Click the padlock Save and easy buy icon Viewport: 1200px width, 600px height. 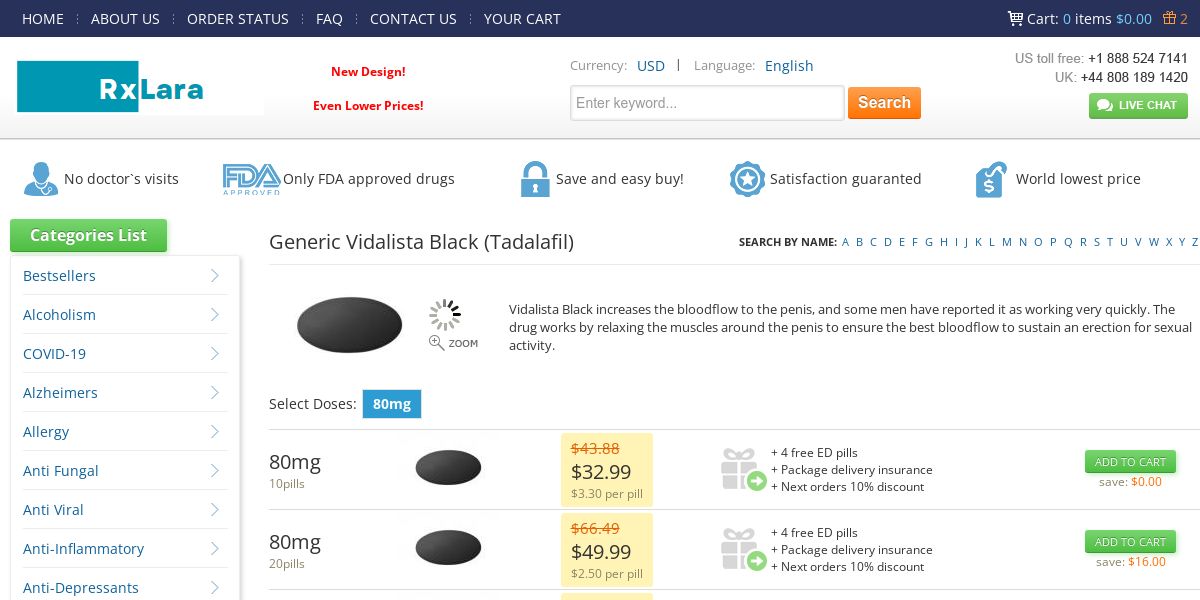pyautogui.click(x=535, y=179)
